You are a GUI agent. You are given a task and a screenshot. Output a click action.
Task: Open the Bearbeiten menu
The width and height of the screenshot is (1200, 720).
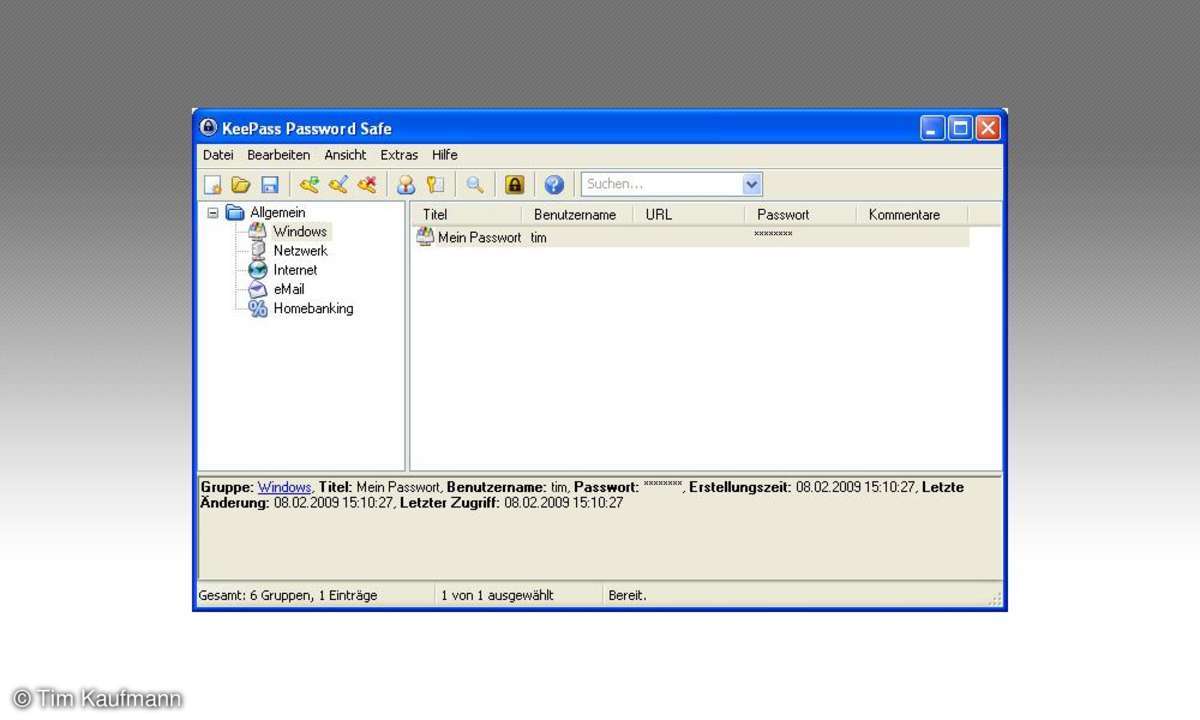279,155
